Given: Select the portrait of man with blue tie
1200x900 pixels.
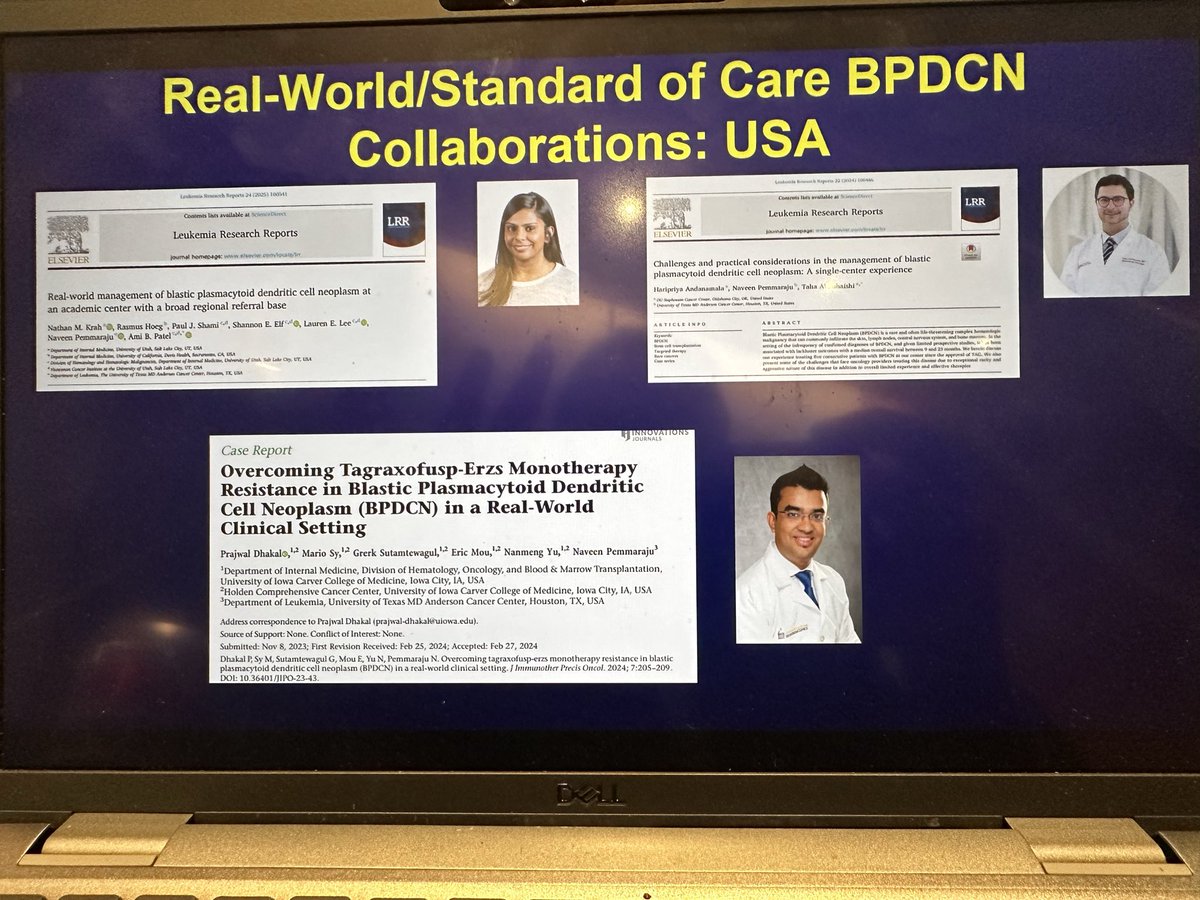Looking at the screenshot, I should pos(797,549).
